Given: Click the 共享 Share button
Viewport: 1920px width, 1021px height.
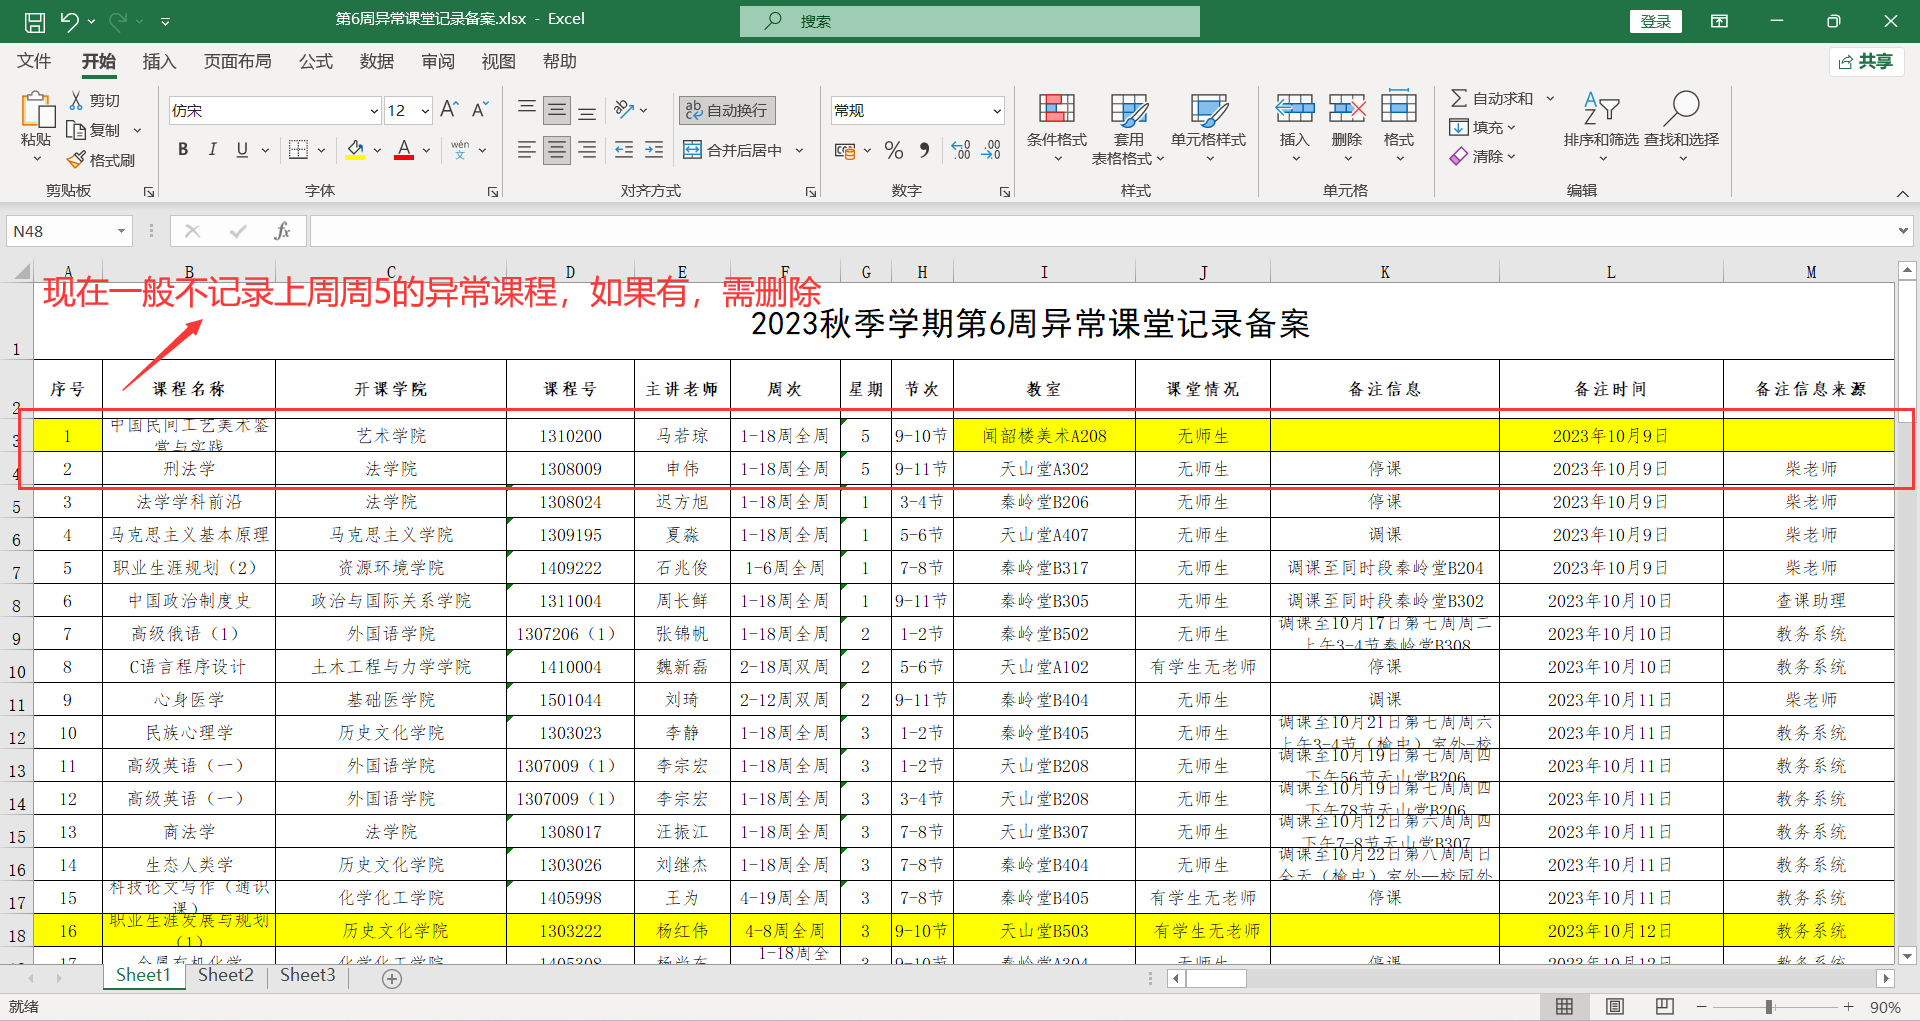Looking at the screenshot, I should tap(1866, 62).
